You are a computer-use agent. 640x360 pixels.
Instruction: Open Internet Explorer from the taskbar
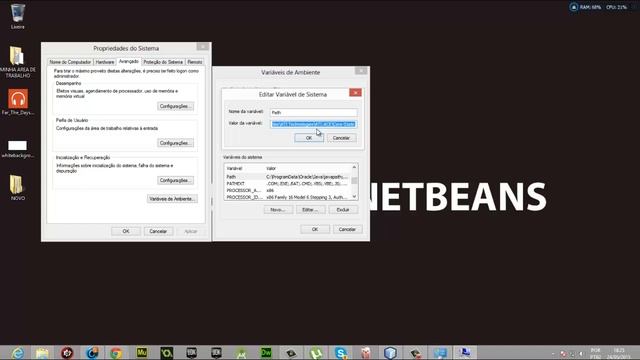pos(17,353)
